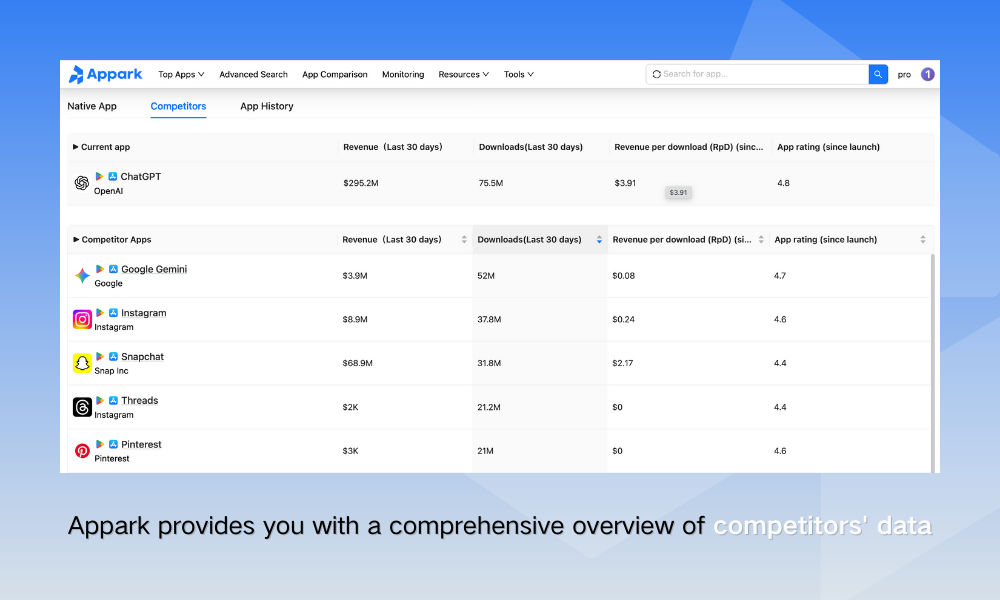Image resolution: width=1000 pixels, height=600 pixels.
Task: Toggle sorting on Revenue column
Action: click(x=463, y=239)
